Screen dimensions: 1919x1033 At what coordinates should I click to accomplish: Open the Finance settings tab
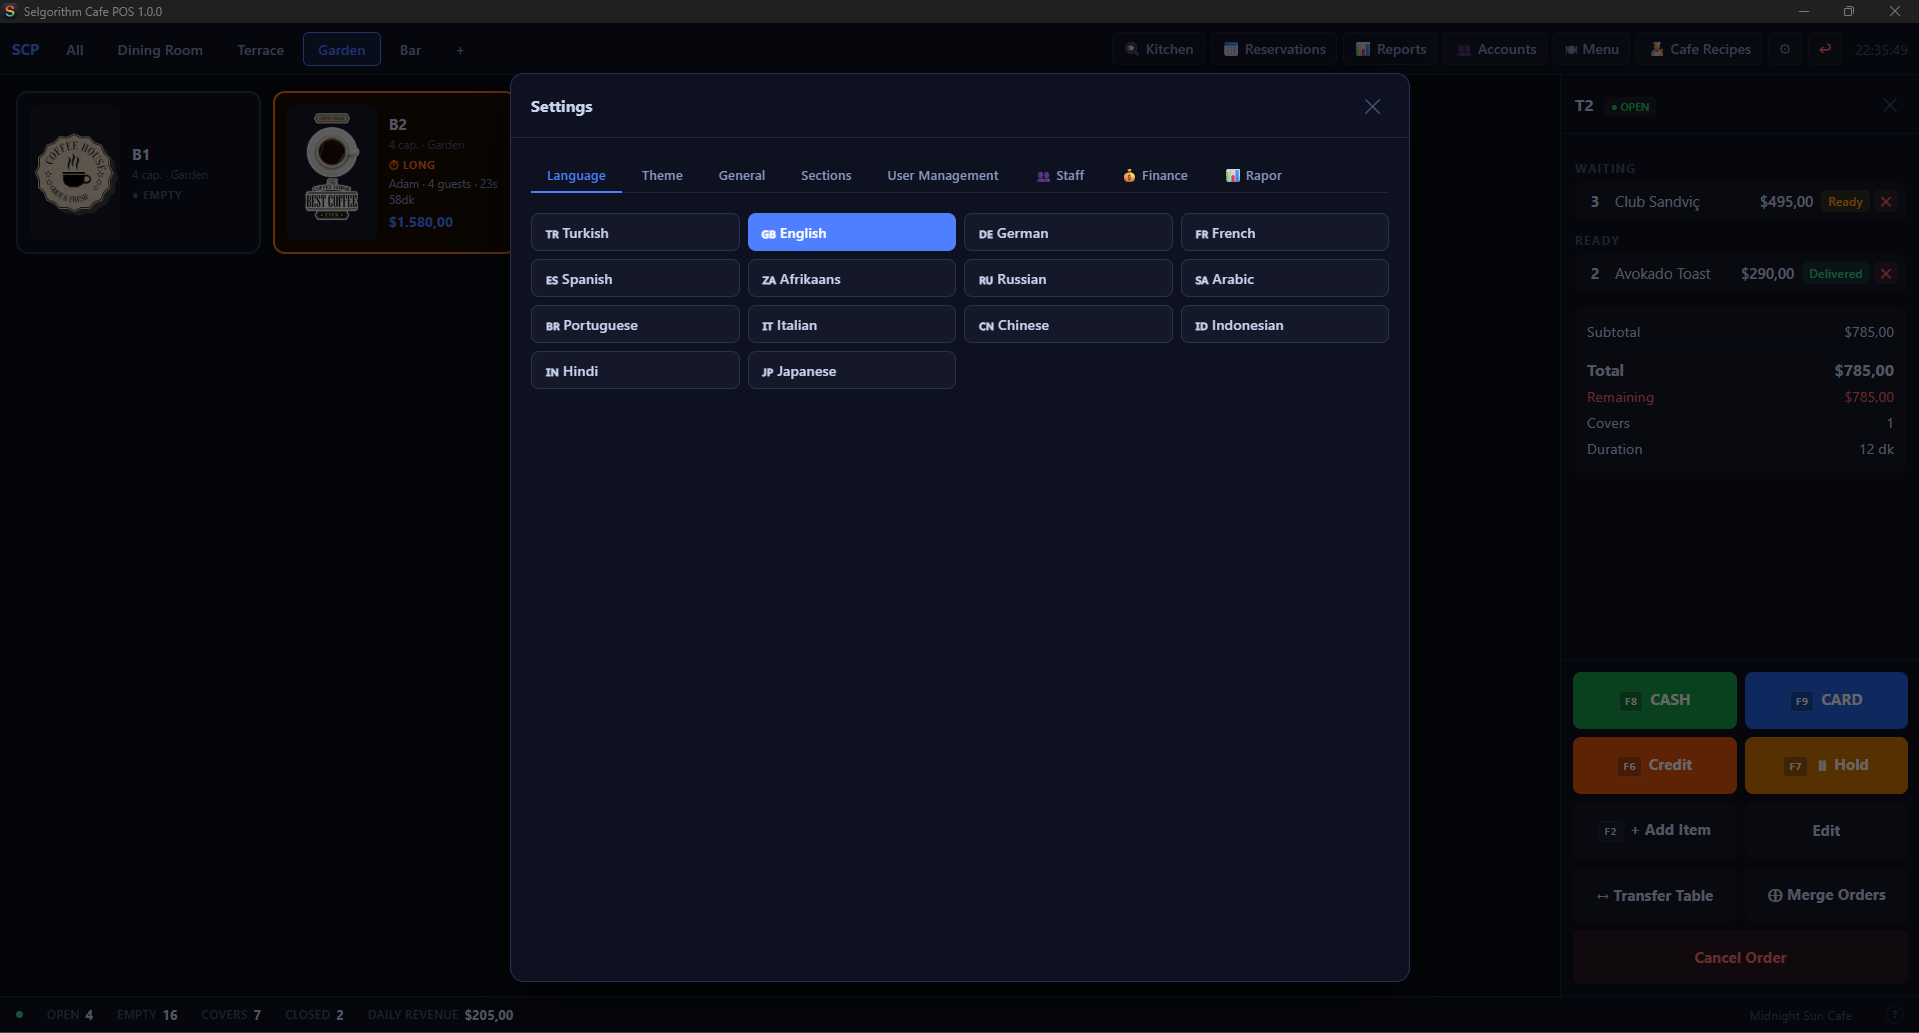pos(1155,175)
